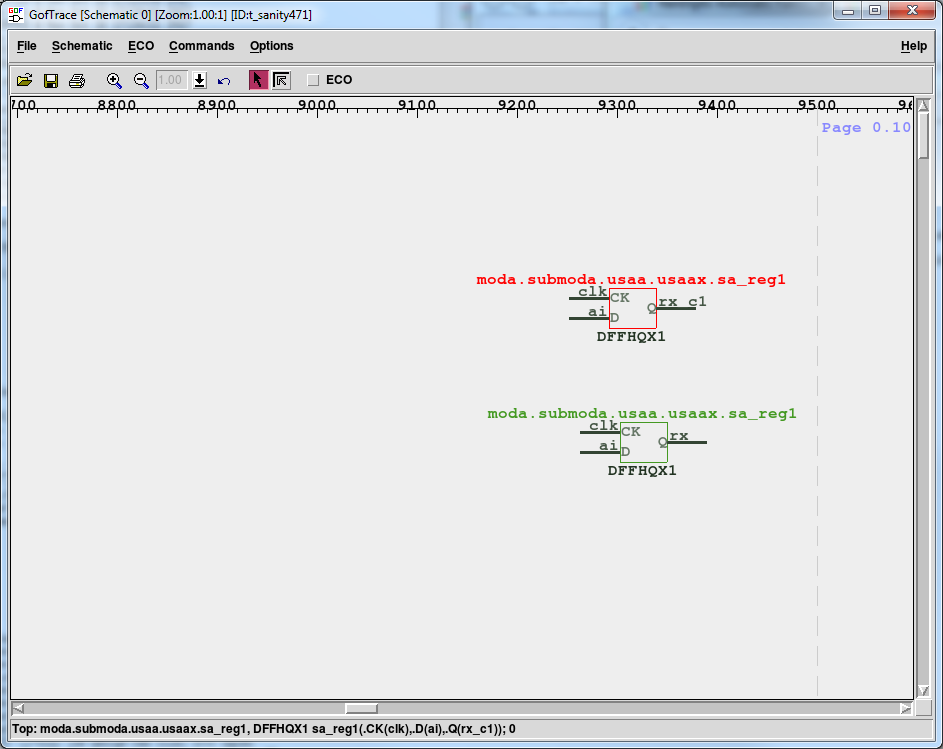
Task: Open the Options menu
Action: click(x=271, y=46)
